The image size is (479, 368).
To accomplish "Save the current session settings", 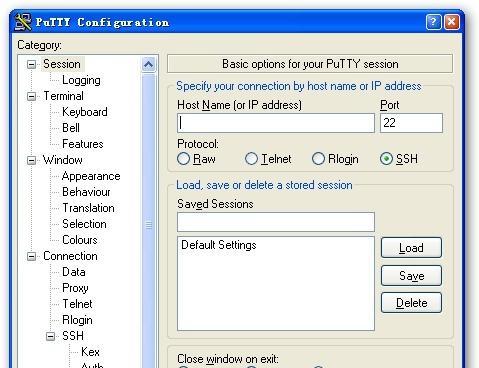I will point(411,276).
